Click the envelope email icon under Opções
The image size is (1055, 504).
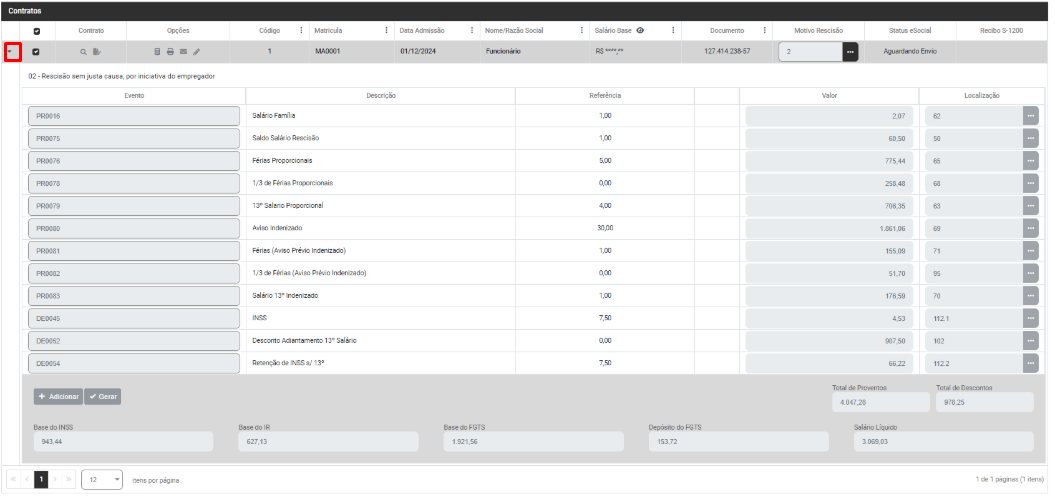184,52
